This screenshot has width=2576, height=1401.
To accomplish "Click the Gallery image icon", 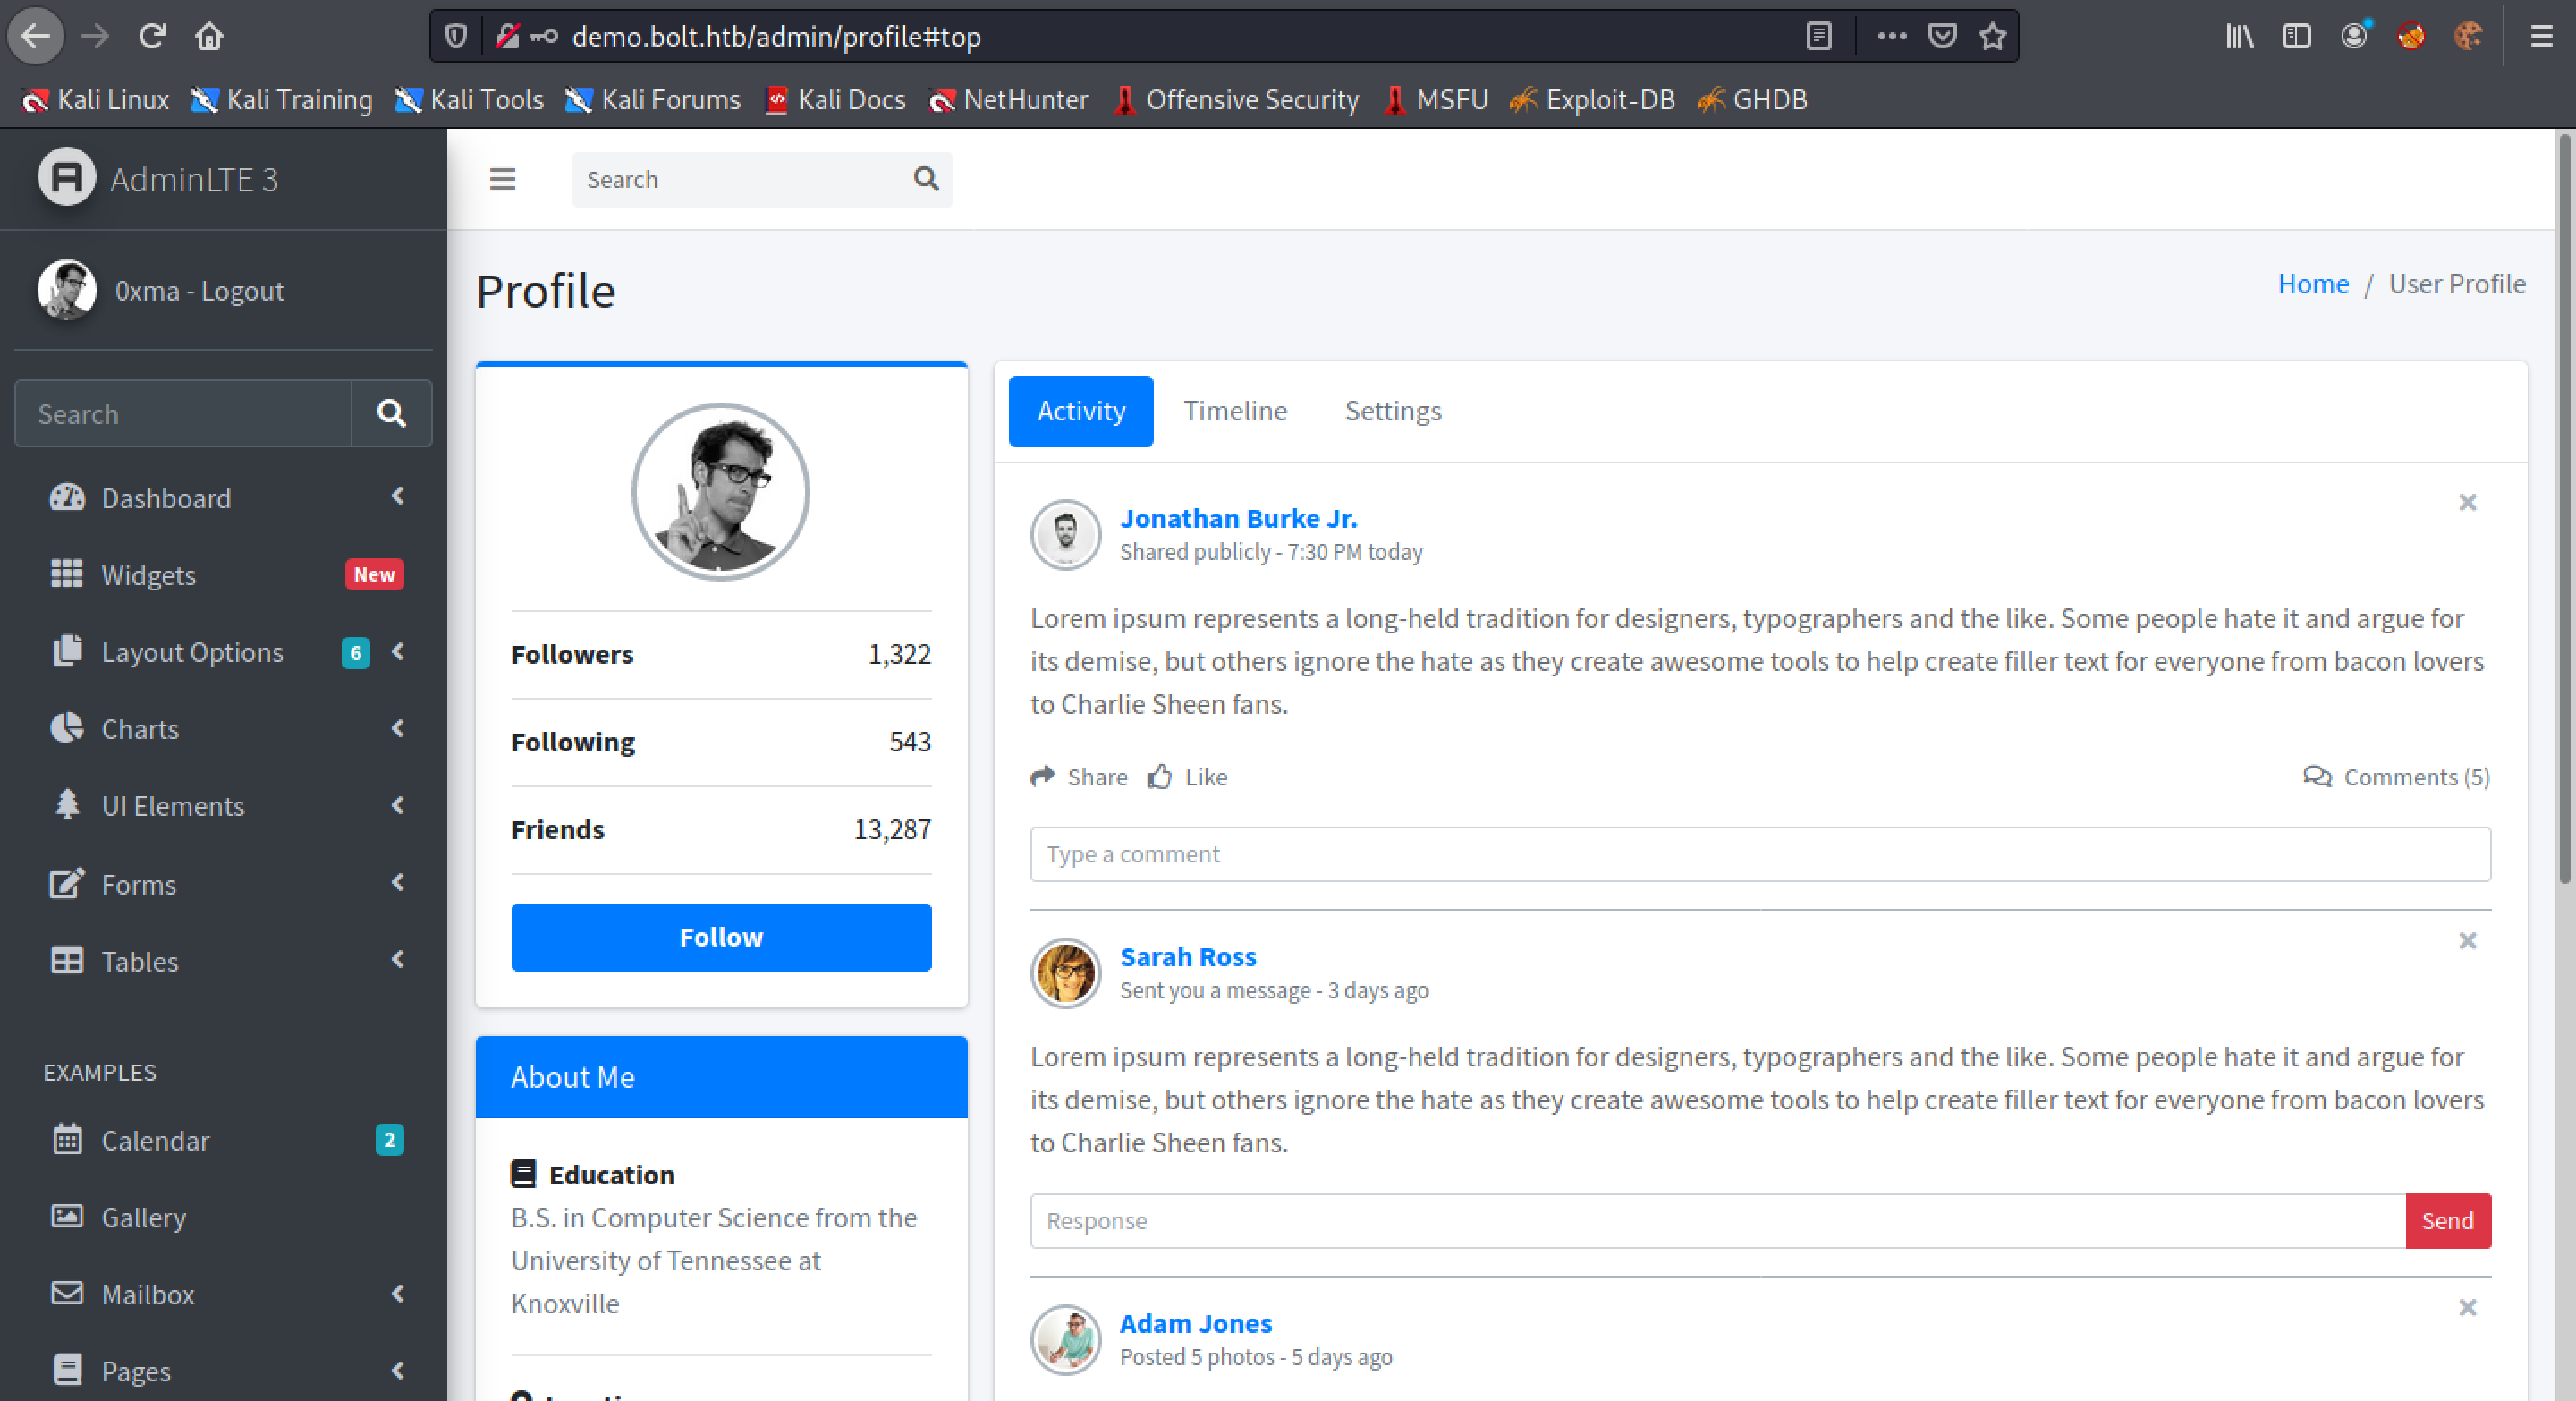I will point(67,1216).
